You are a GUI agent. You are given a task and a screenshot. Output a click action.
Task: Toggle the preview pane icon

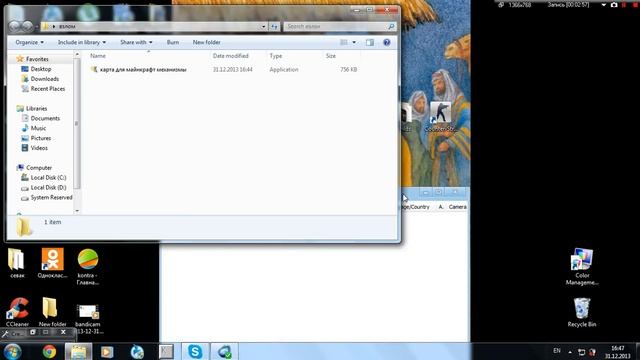[370, 42]
